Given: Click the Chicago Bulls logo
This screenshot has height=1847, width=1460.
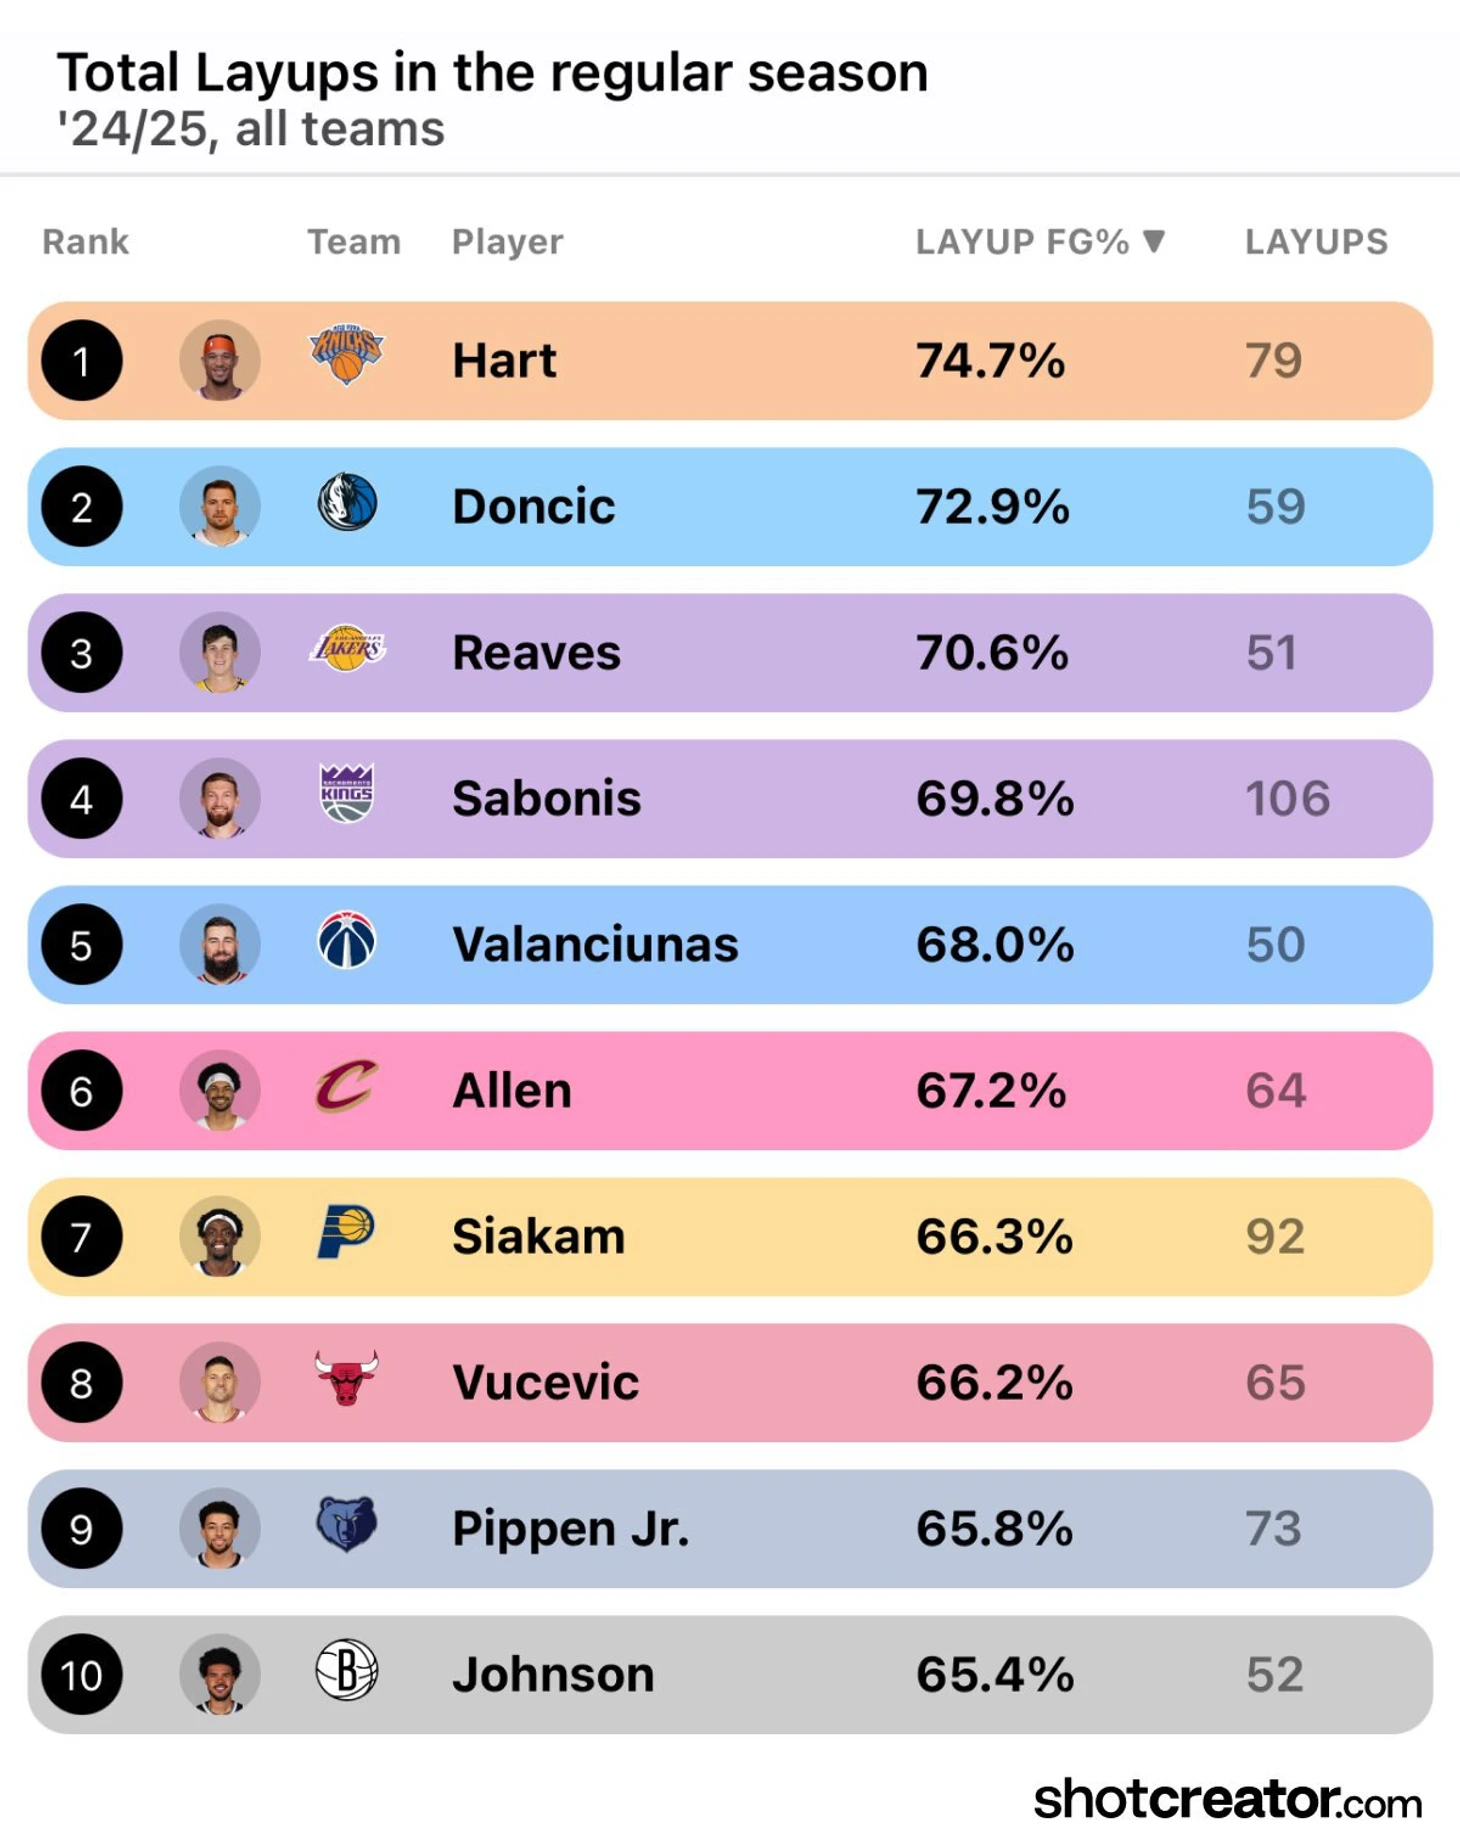Looking at the screenshot, I should [x=346, y=1379].
